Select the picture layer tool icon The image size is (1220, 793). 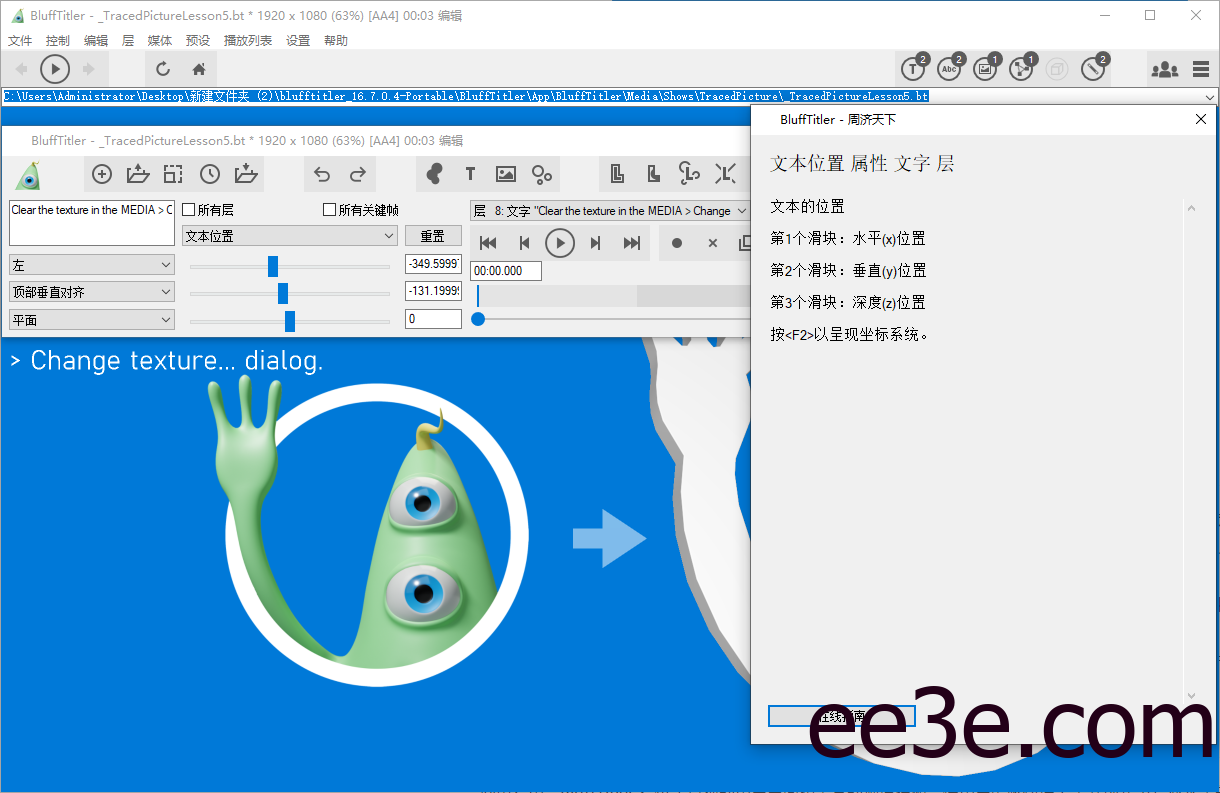(505, 174)
